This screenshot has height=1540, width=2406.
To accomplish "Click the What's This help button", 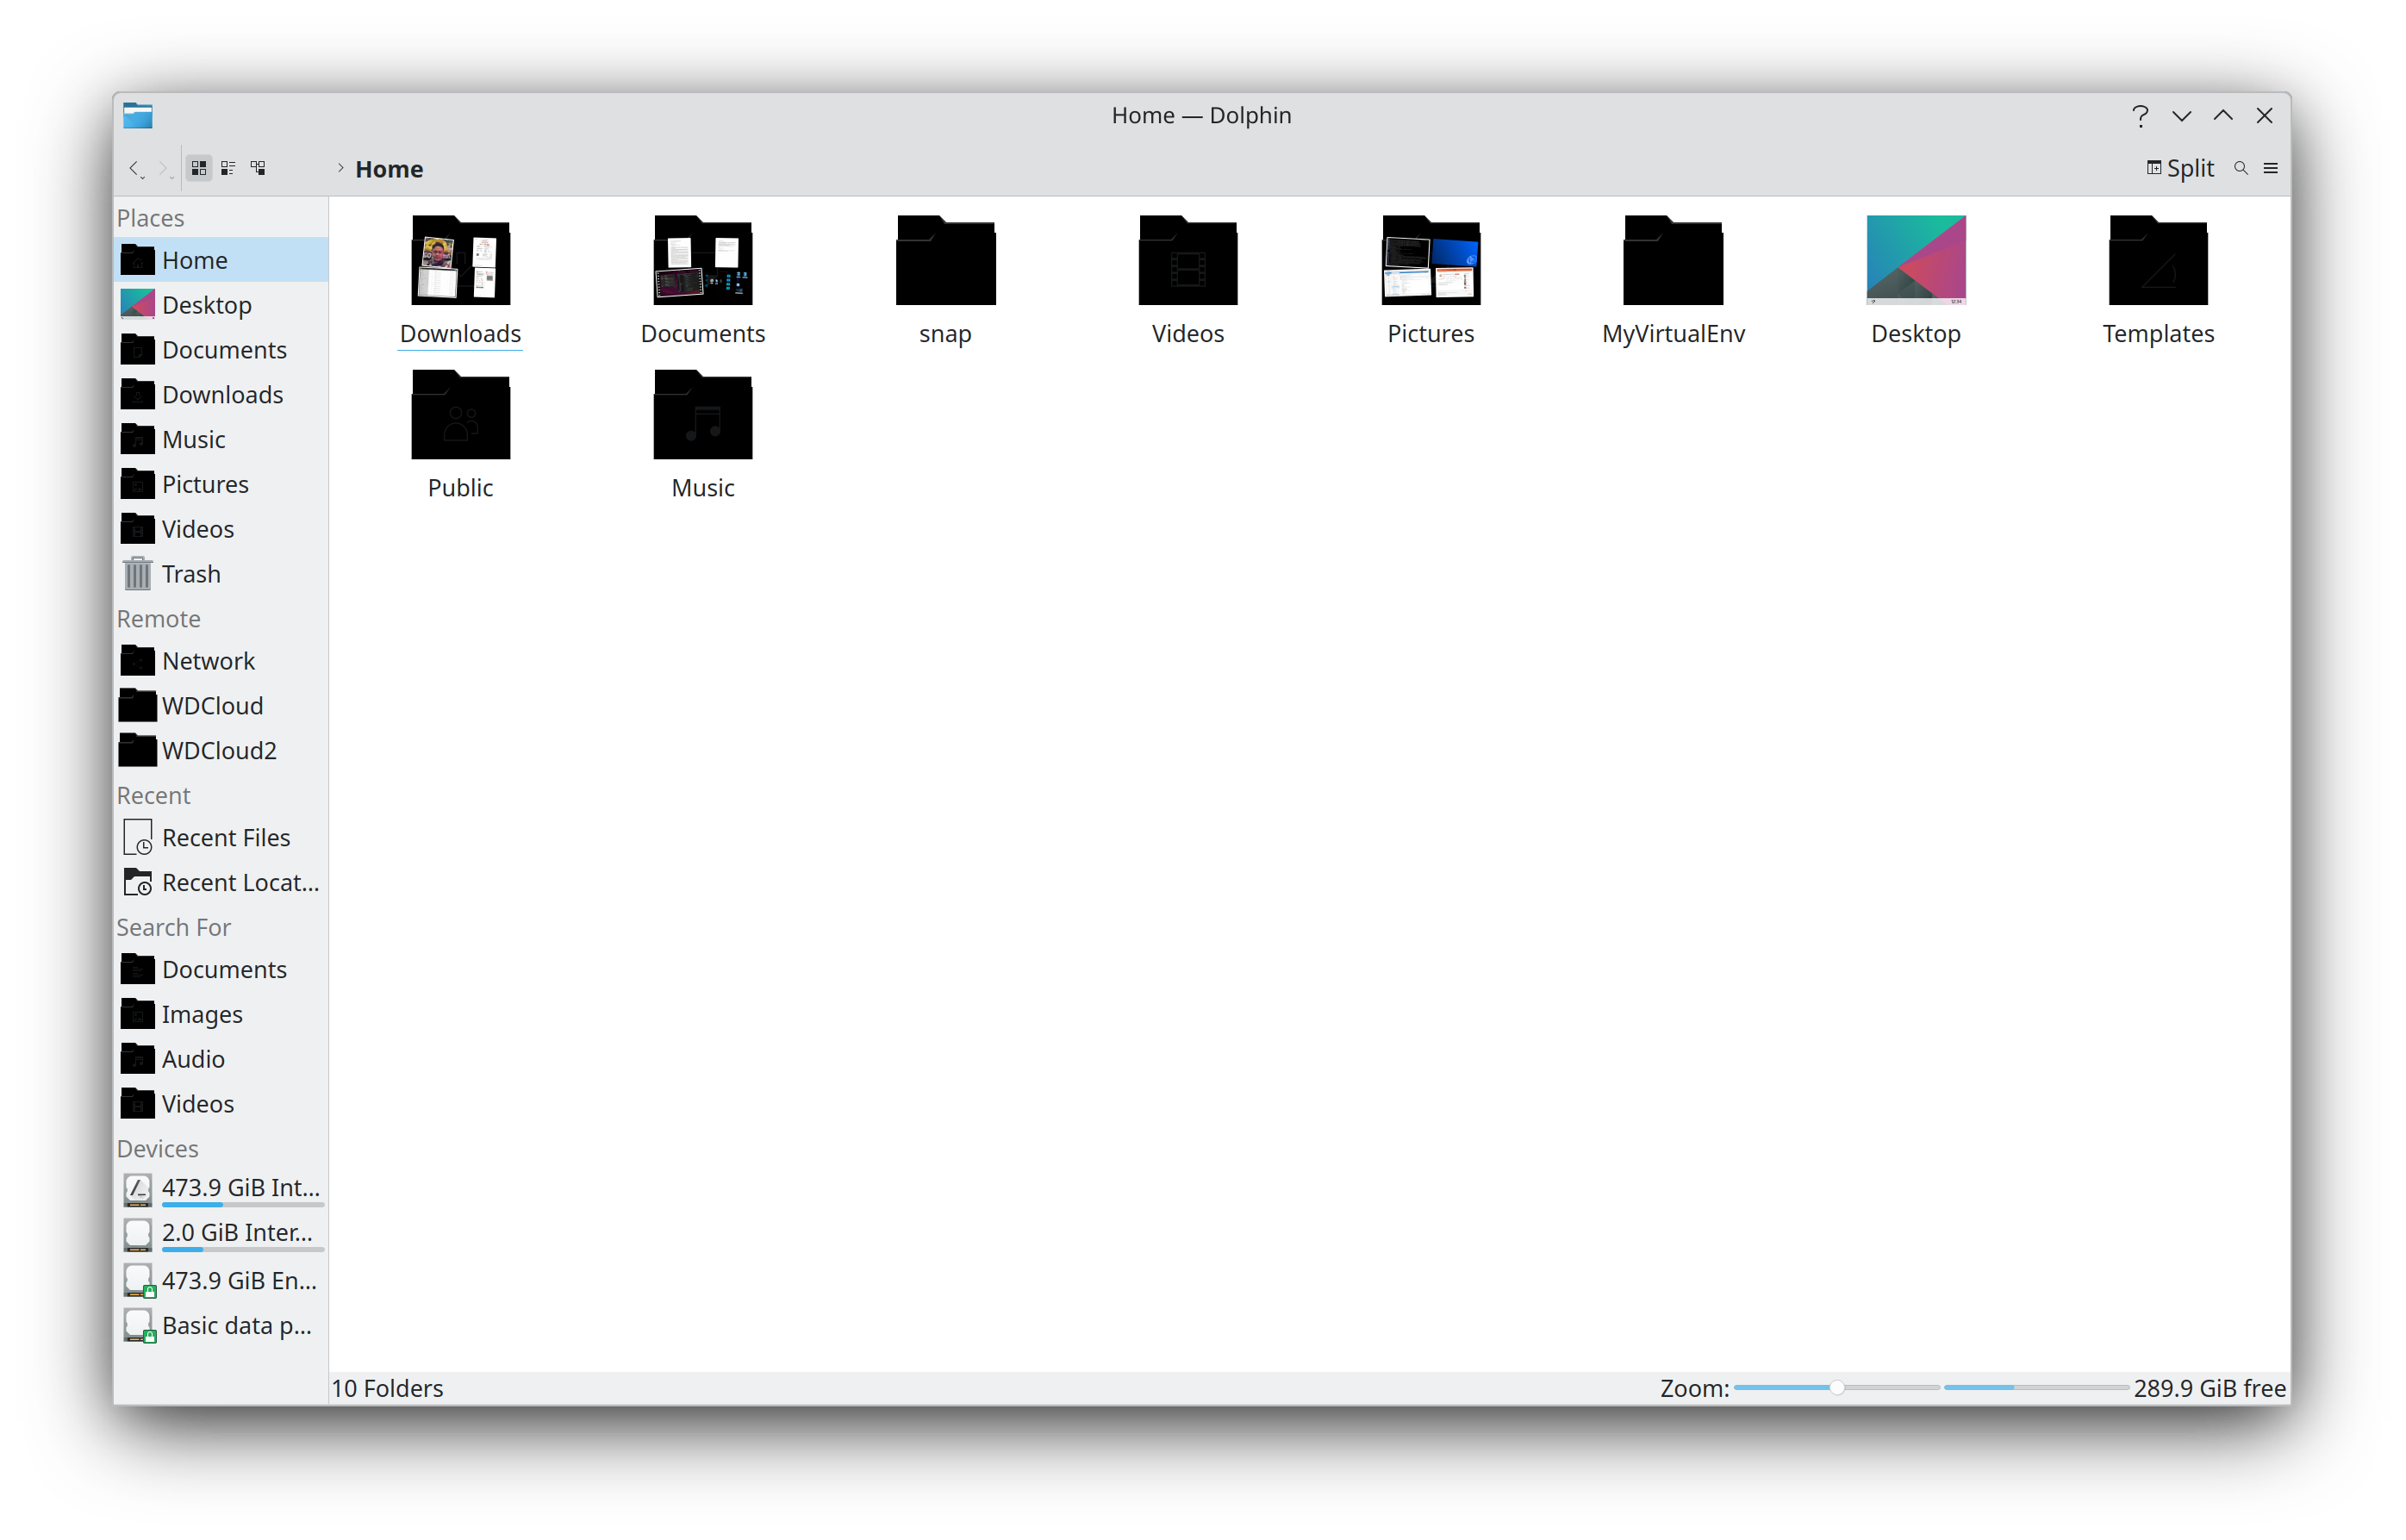I will [2140, 116].
